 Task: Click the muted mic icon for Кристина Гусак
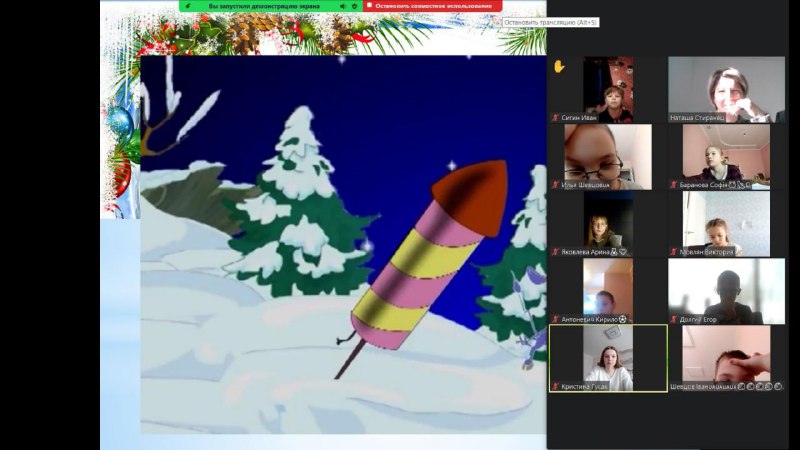click(555, 386)
